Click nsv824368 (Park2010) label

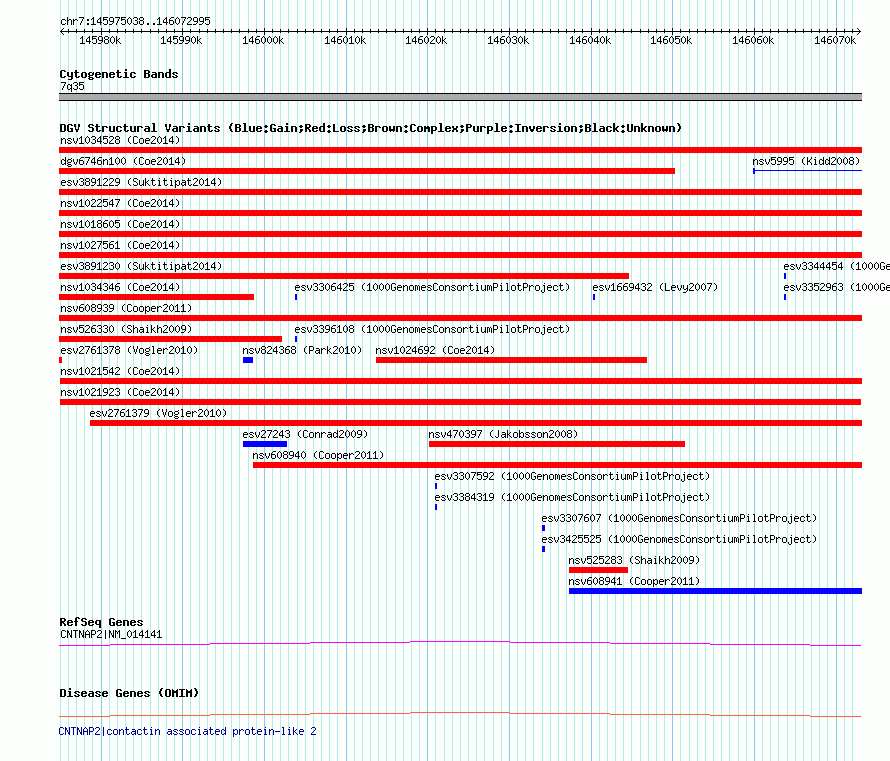click(302, 350)
